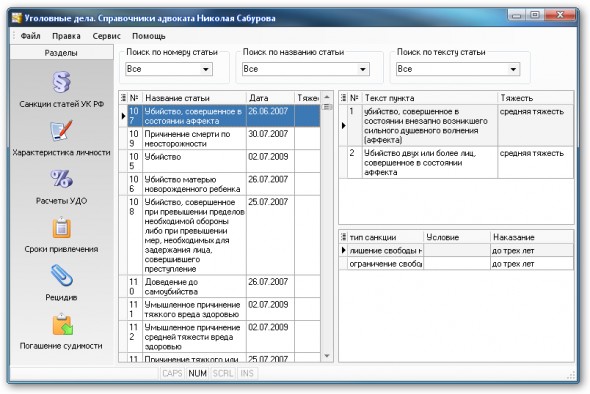
Task: Click column chooser icon in Текст пункта table
Action: (x=343, y=98)
